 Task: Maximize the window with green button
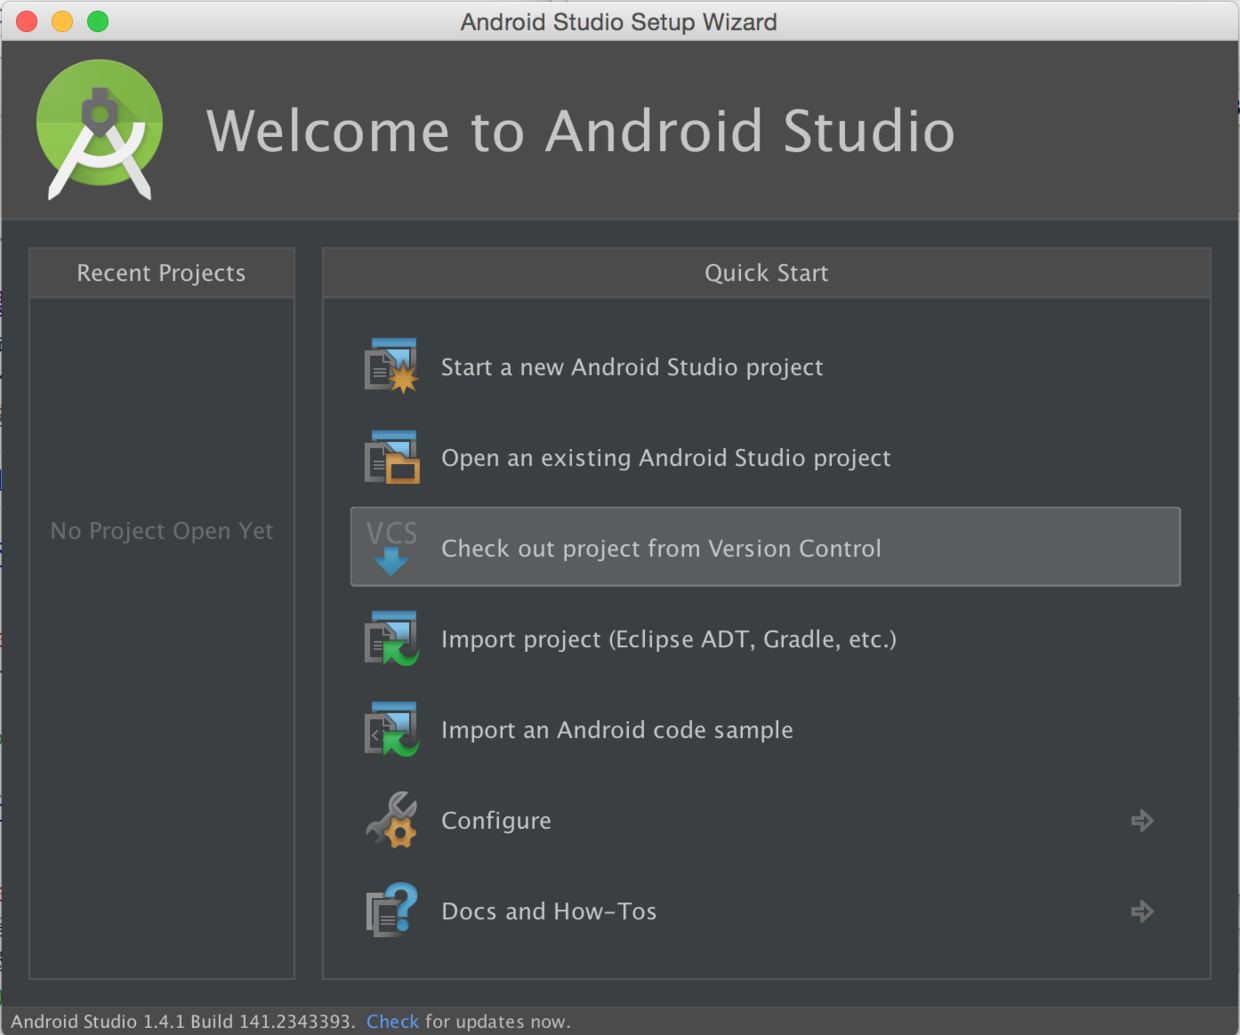point(98,21)
